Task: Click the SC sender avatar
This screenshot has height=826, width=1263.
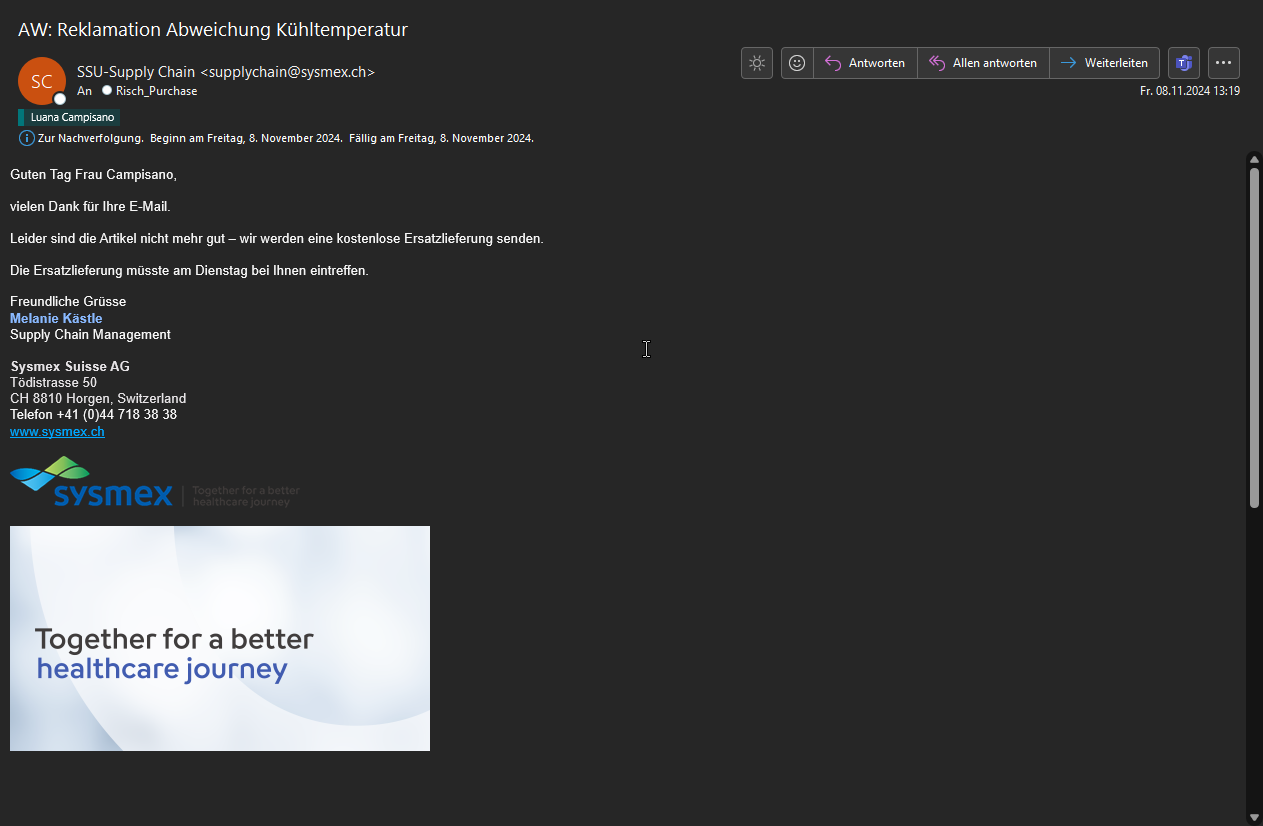Action: coord(41,81)
